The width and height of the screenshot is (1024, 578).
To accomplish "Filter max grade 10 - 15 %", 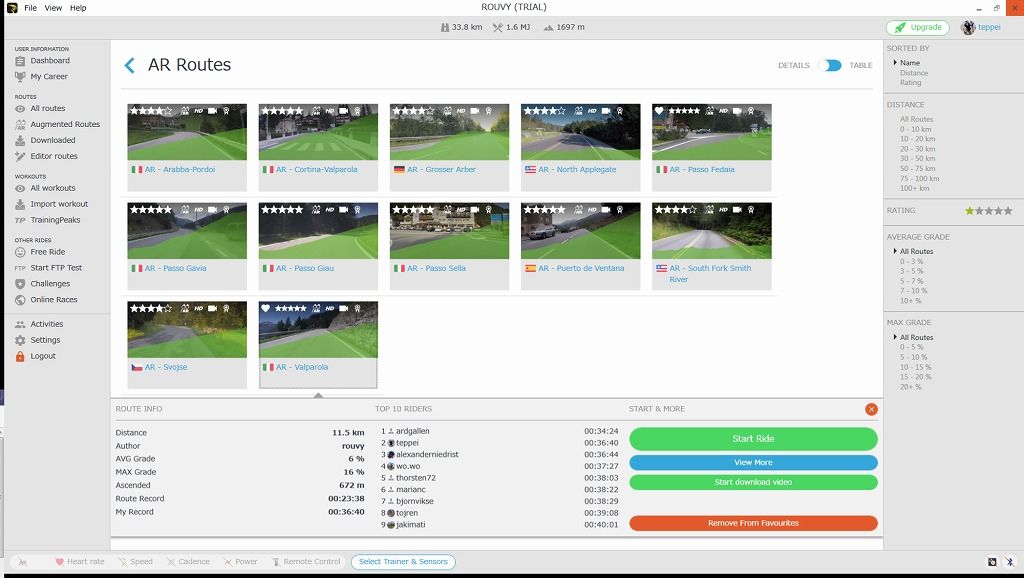I will (914, 367).
